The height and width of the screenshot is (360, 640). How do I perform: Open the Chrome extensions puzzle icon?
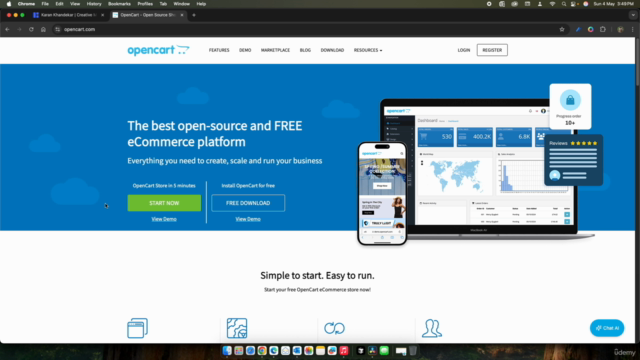603,29
